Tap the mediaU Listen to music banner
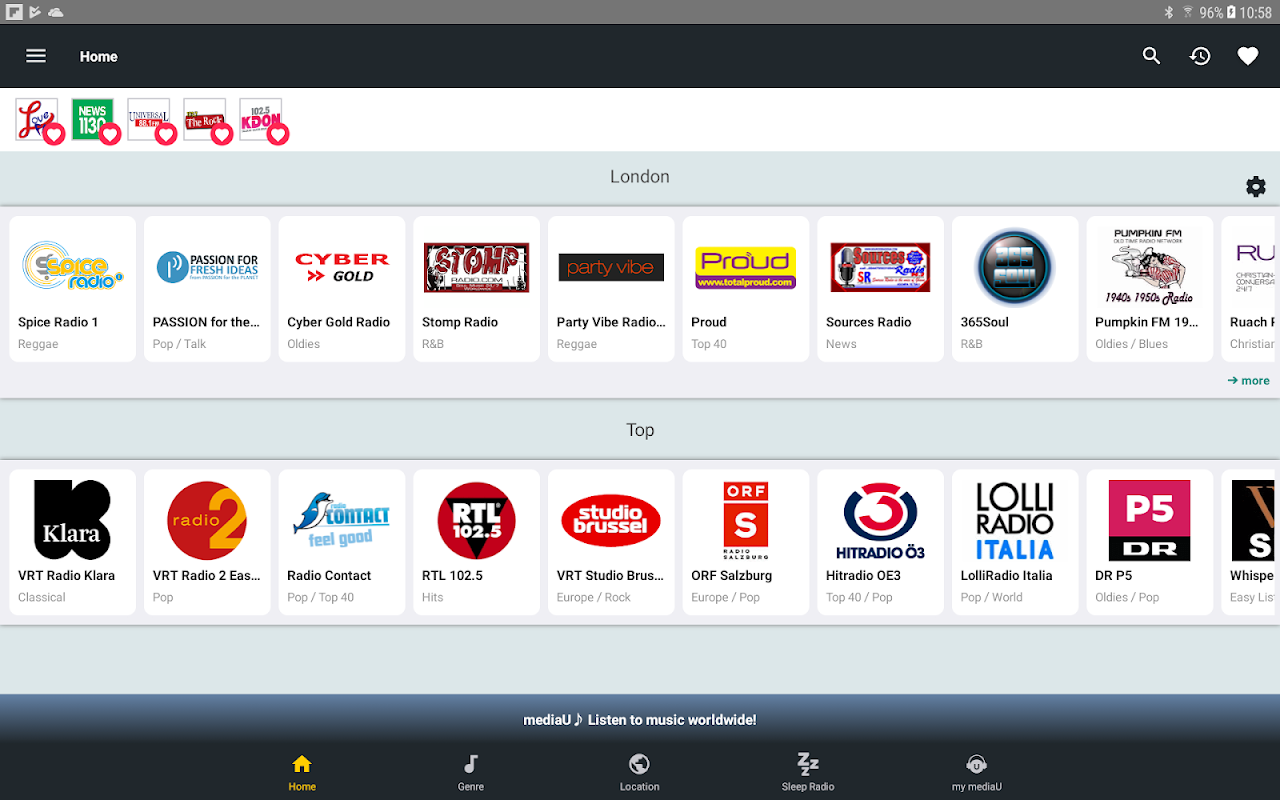 point(640,720)
